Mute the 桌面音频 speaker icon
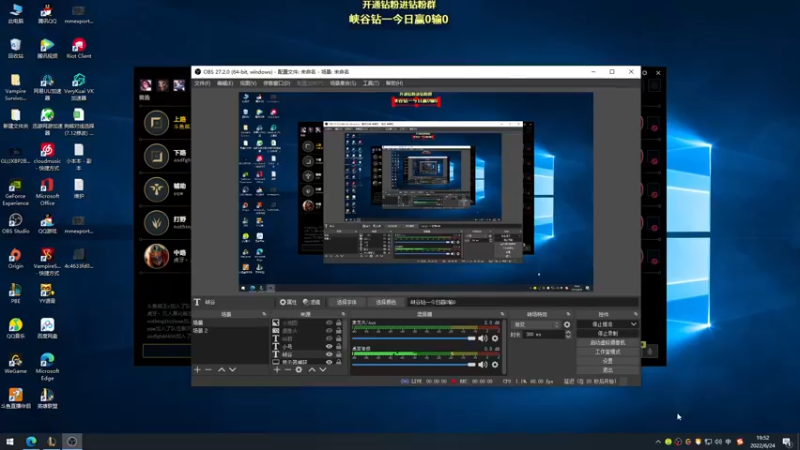800x450 pixels. (483, 364)
